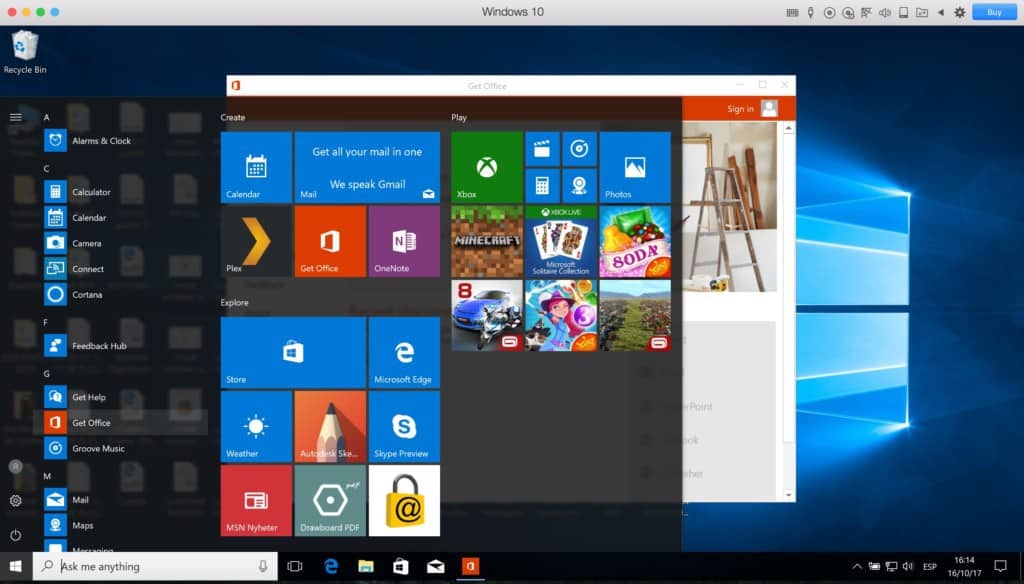The image size is (1024, 584).
Task: Open the Autodesk SketchBook tile
Action: [x=330, y=427]
